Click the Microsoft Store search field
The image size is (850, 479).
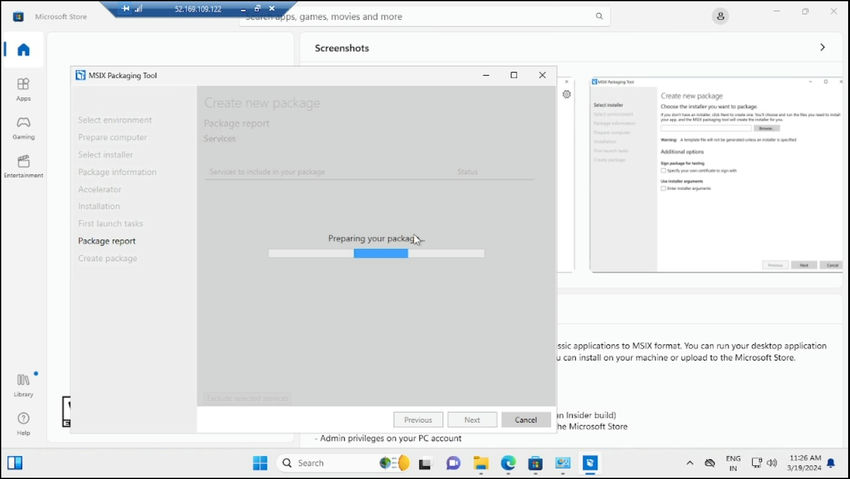coord(424,16)
